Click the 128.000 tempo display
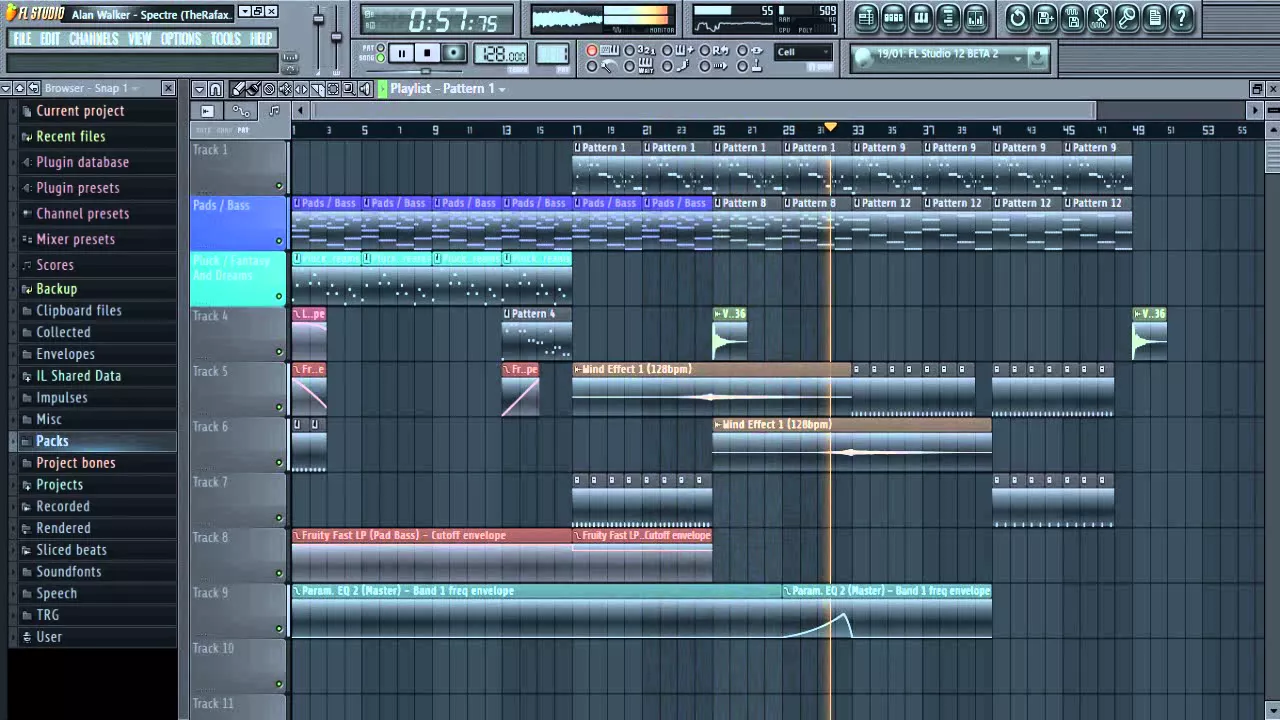1280x720 pixels. pos(500,54)
